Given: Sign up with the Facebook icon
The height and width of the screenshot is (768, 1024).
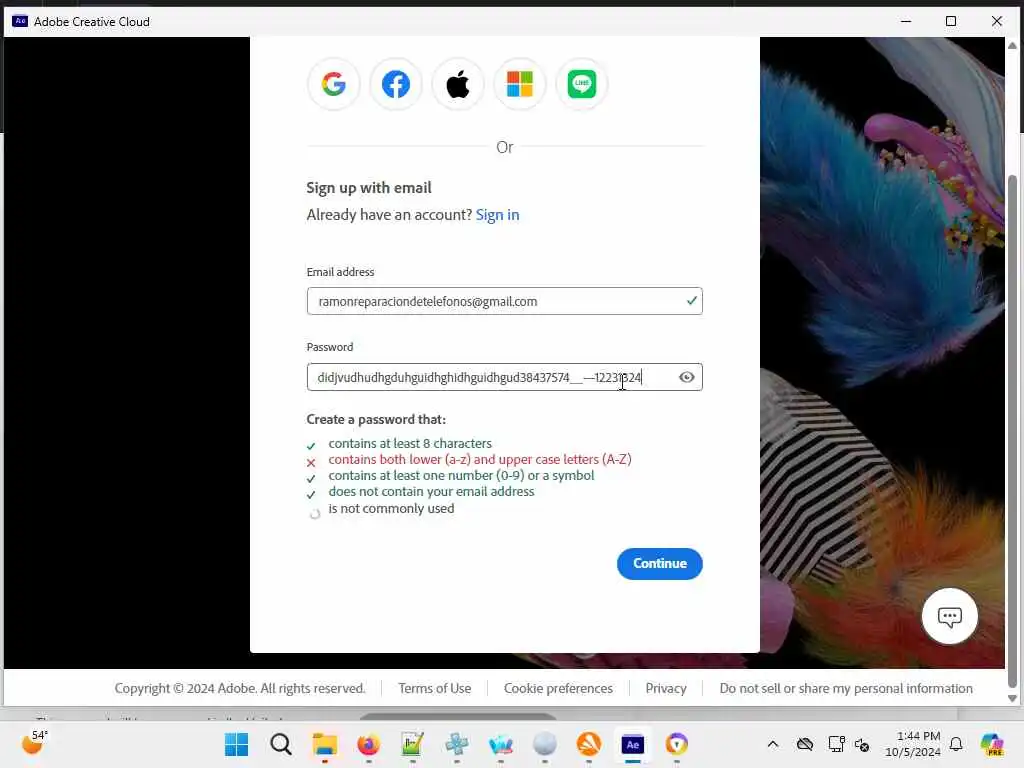Looking at the screenshot, I should tap(396, 84).
